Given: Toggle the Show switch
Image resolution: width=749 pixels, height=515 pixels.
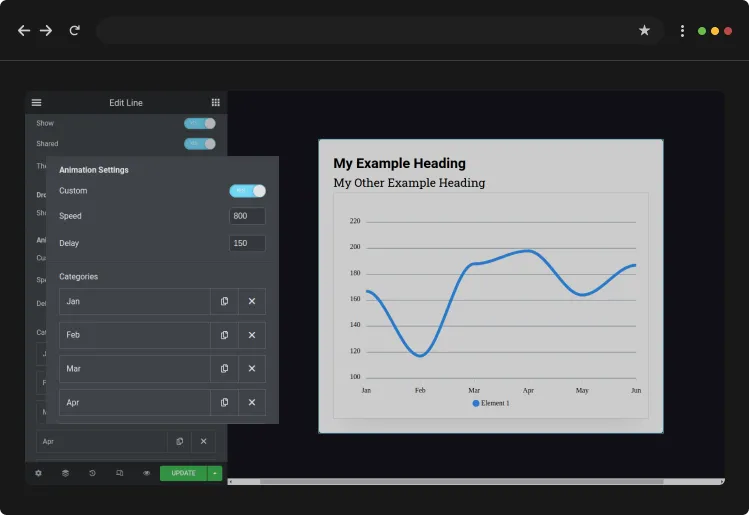Looking at the screenshot, I should click(200, 123).
